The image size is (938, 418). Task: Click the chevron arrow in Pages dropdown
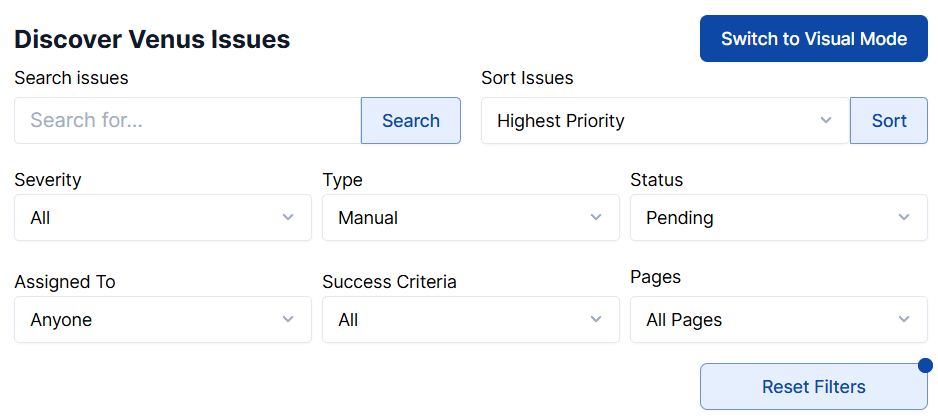[x=904, y=320]
